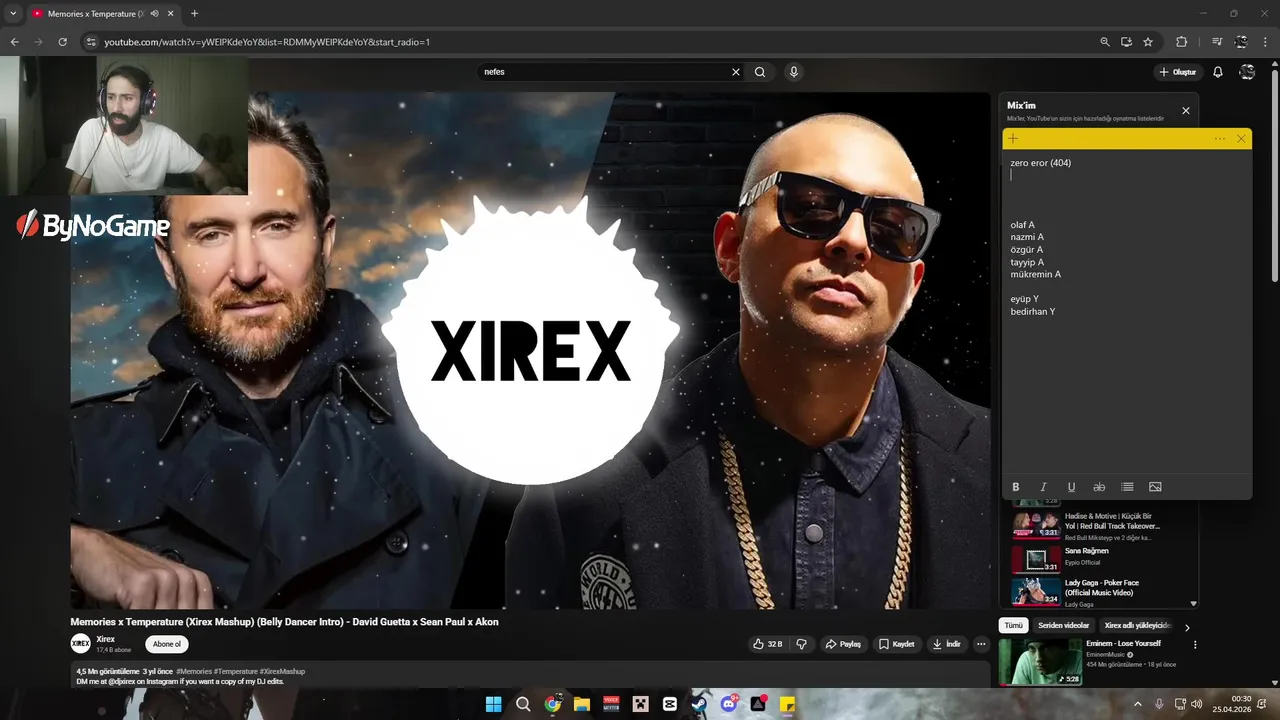
Task: Open the Oluştur create button
Action: pos(1178,72)
